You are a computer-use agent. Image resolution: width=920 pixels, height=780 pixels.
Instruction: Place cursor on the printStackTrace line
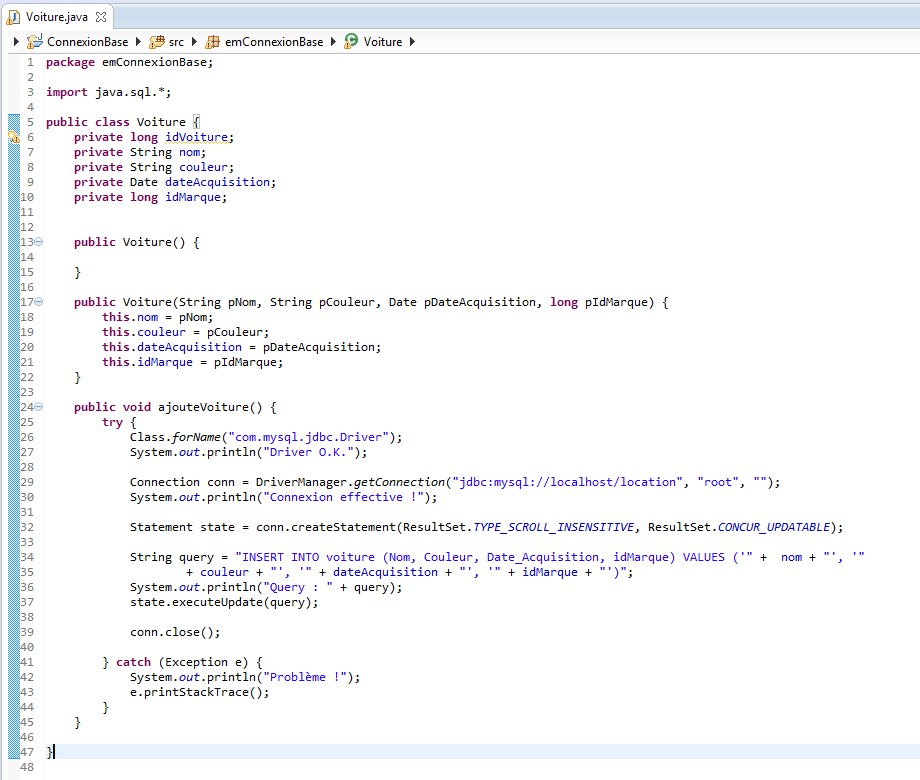click(200, 692)
